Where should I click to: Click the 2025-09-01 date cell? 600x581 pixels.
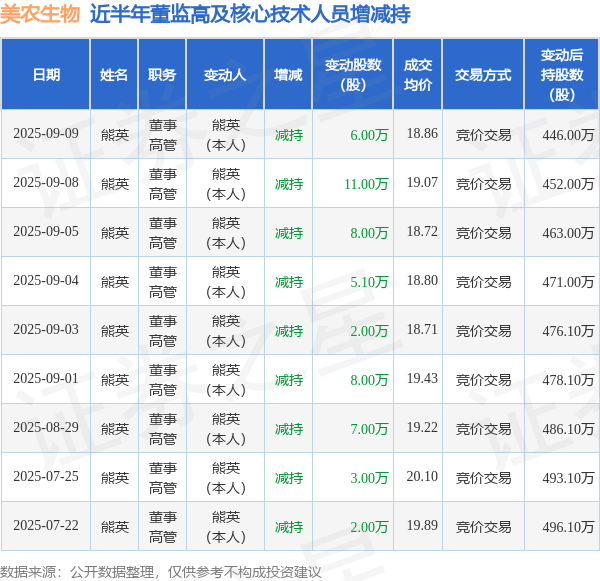[x=46, y=379]
